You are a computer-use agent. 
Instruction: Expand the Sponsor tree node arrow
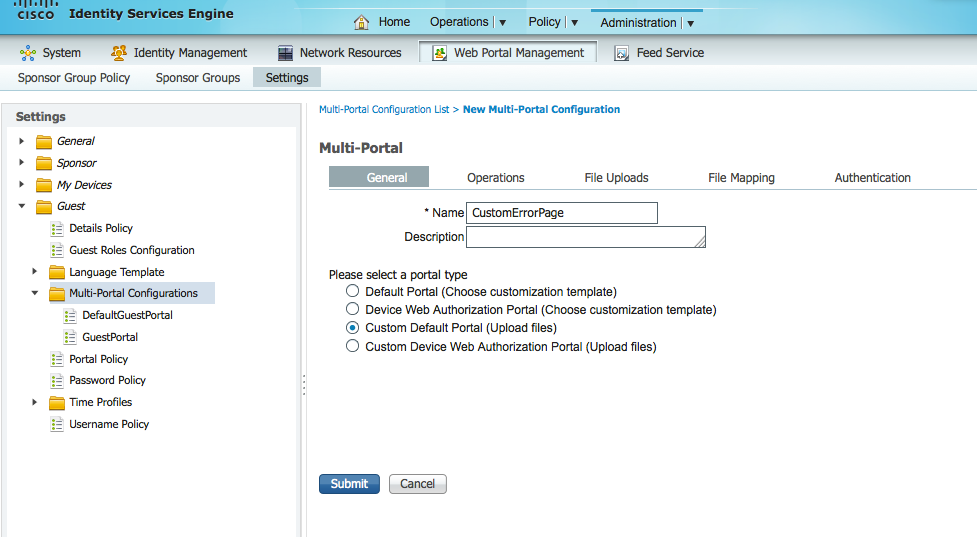click(x=21, y=163)
